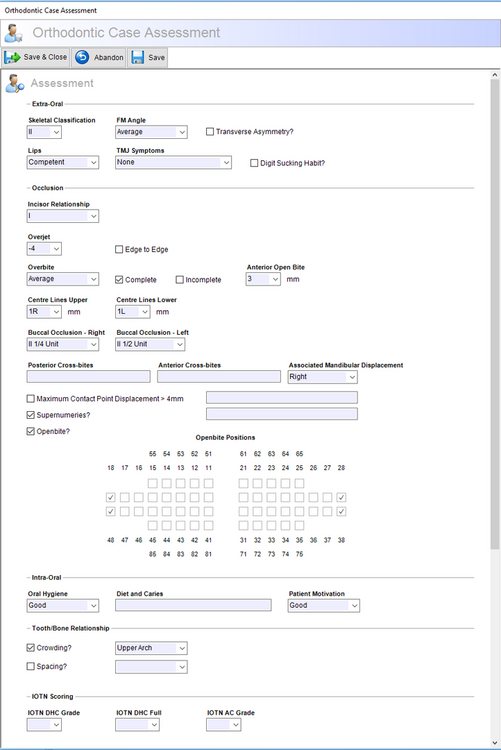Uncheck upper openbite box for tooth 18
The height and width of the screenshot is (750, 501).
point(111,497)
